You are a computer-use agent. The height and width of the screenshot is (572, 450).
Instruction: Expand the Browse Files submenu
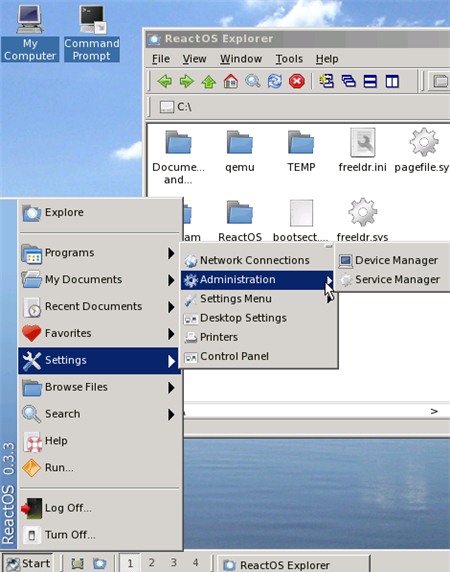(100, 387)
